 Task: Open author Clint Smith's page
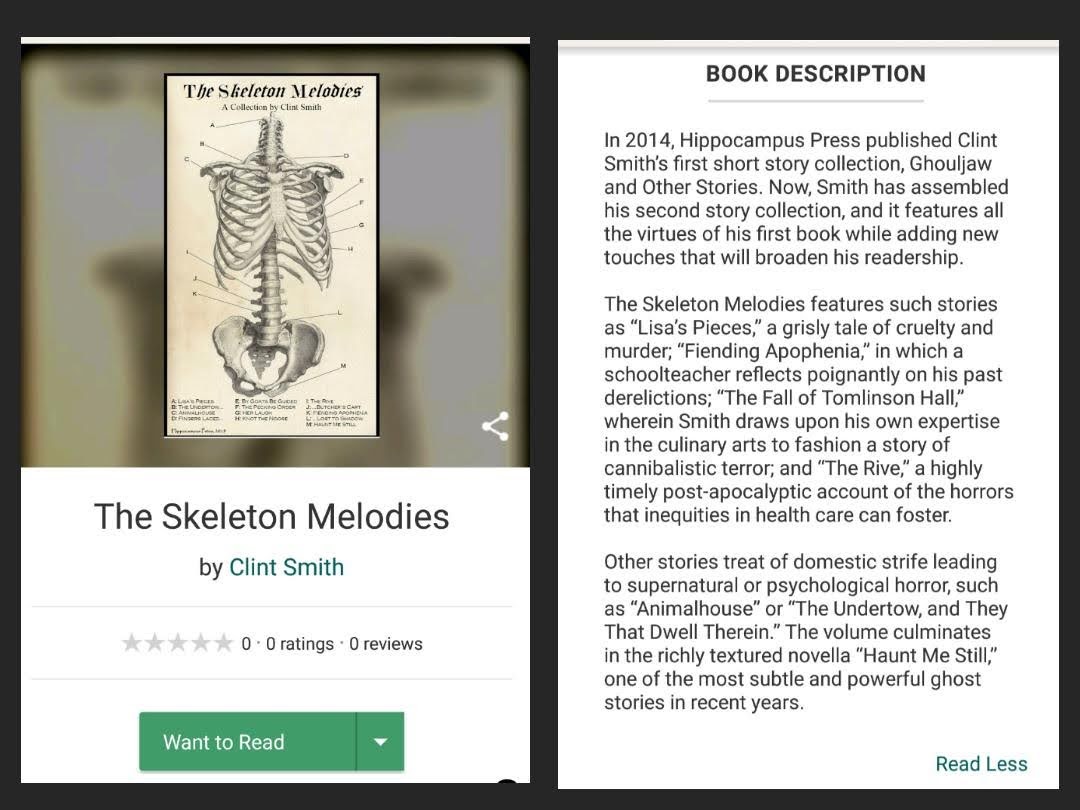(x=287, y=567)
